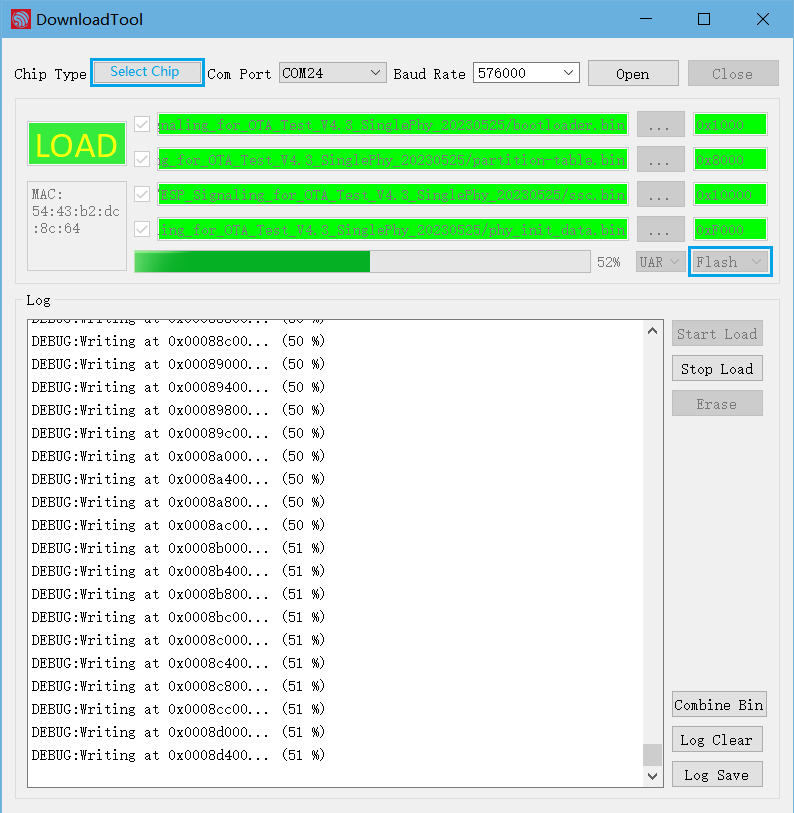
Task: Click the Combine Bin button
Action: [x=718, y=705]
